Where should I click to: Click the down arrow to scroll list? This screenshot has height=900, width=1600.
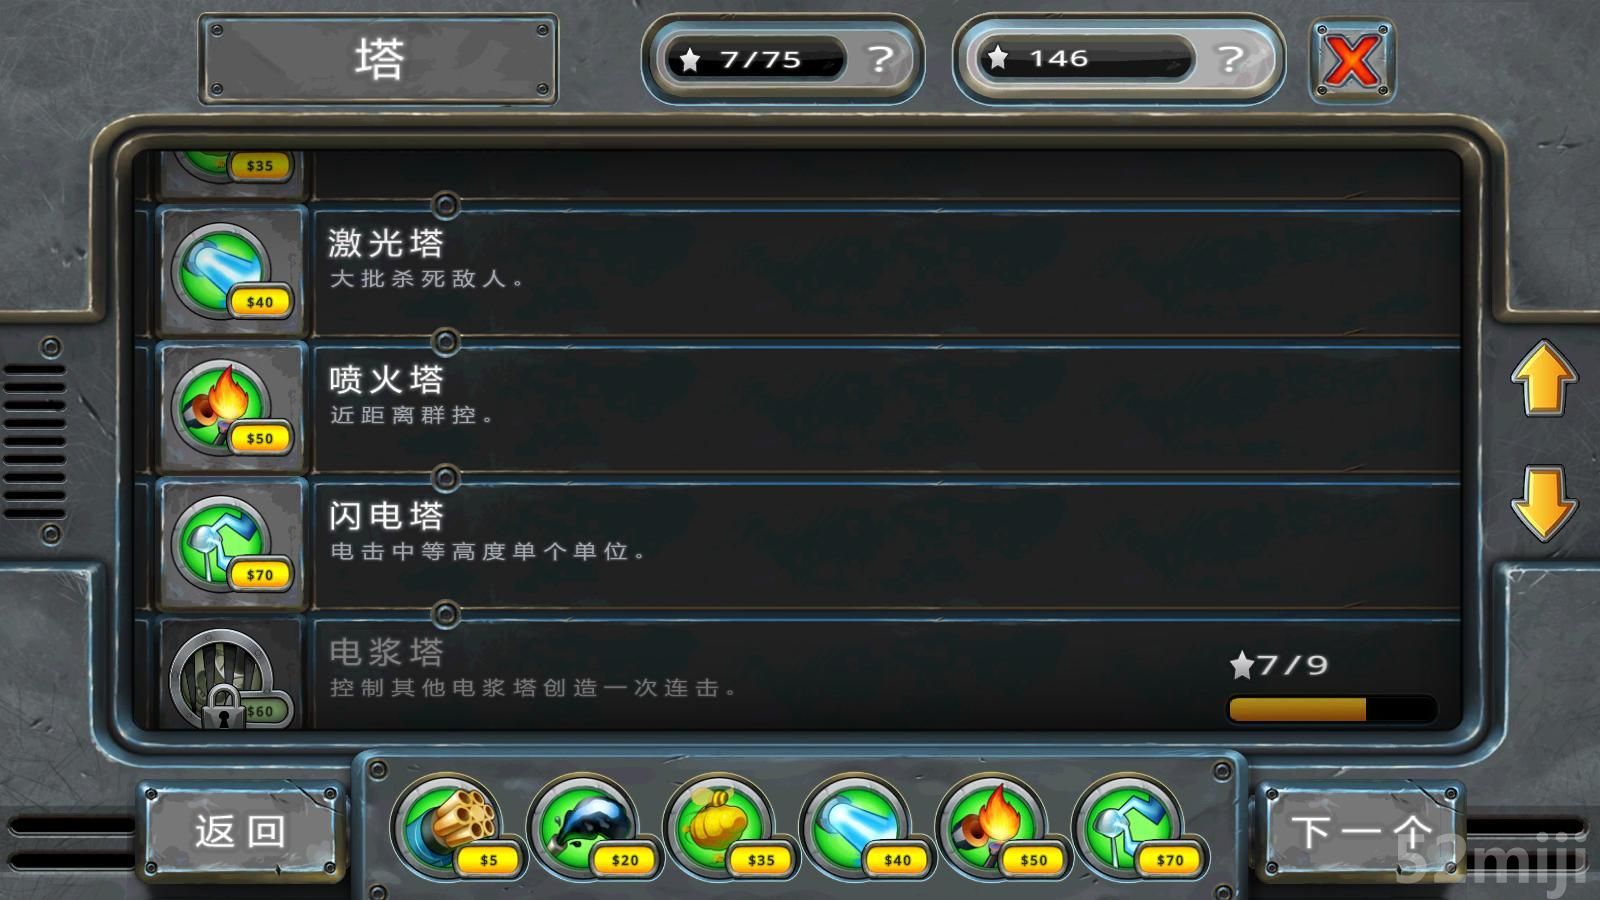click(1544, 503)
